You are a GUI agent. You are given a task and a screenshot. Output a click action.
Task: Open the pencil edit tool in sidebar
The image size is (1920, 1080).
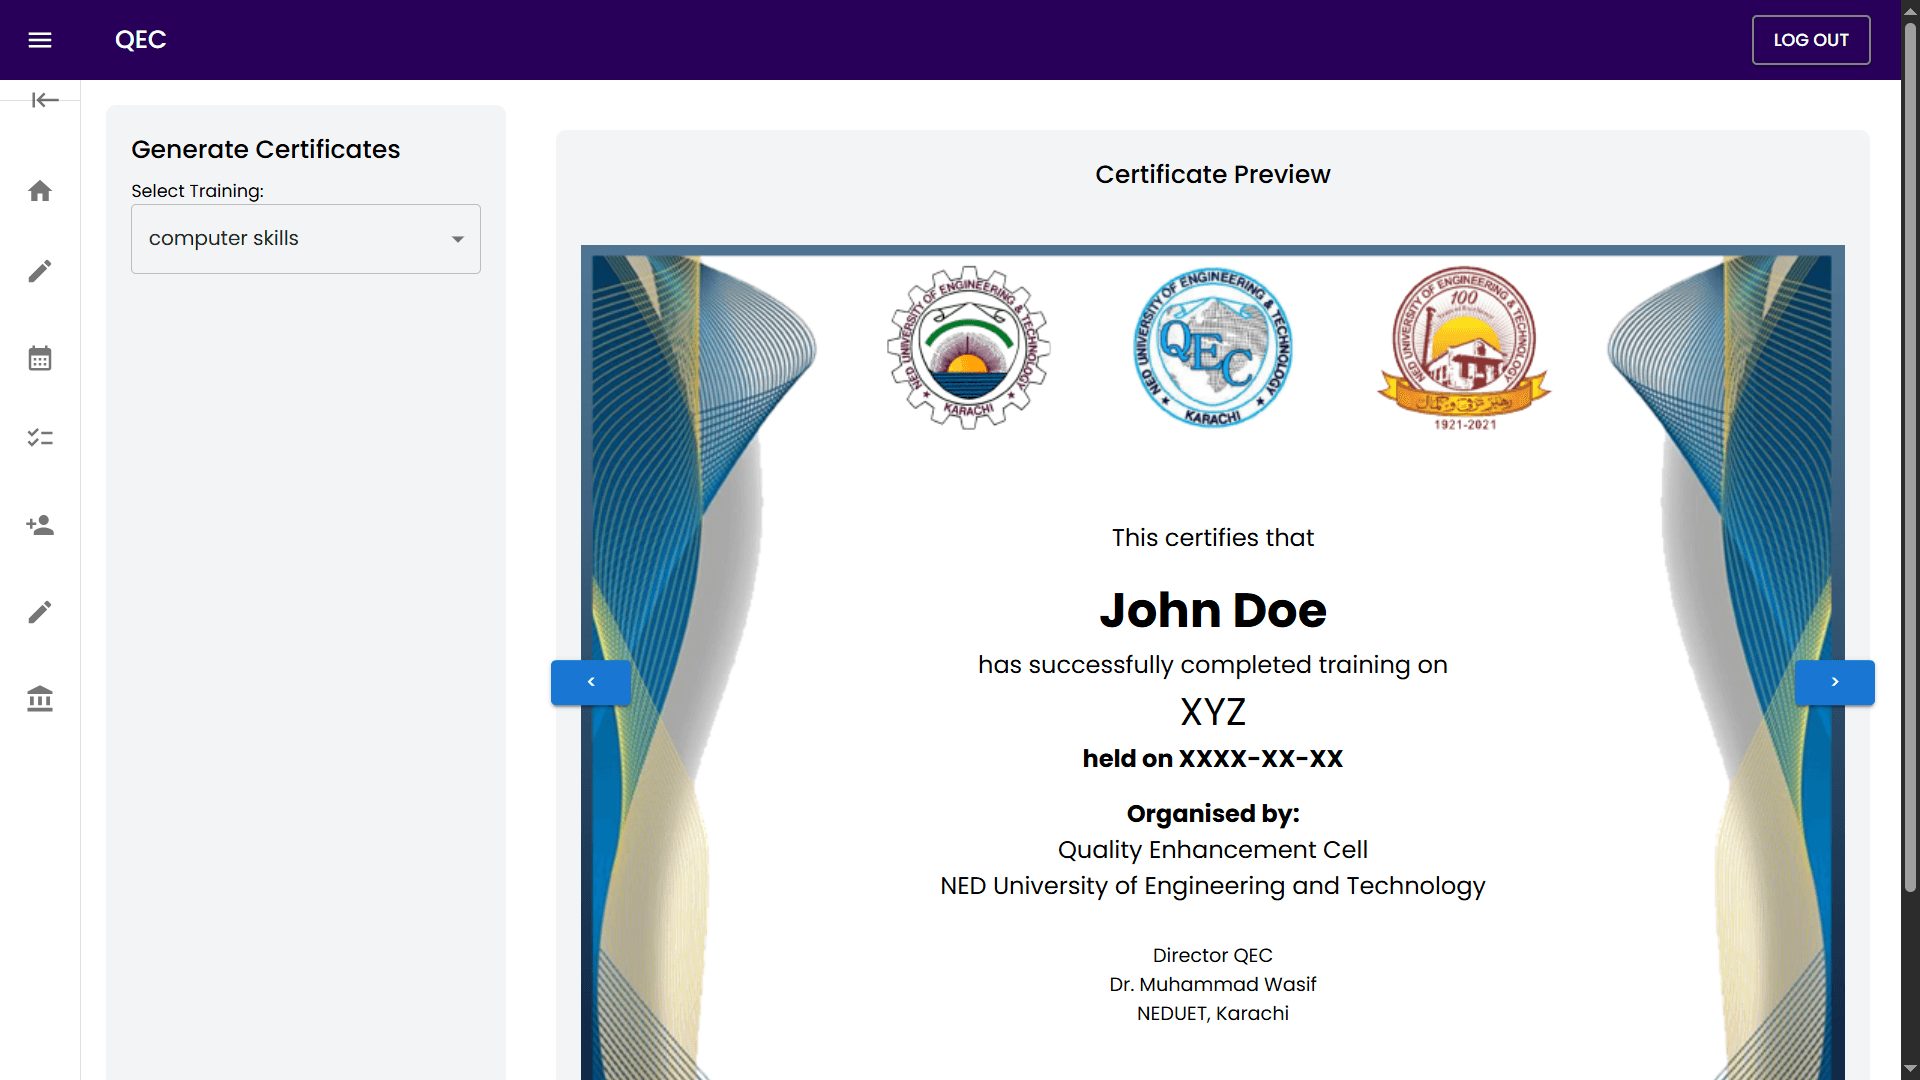40,271
